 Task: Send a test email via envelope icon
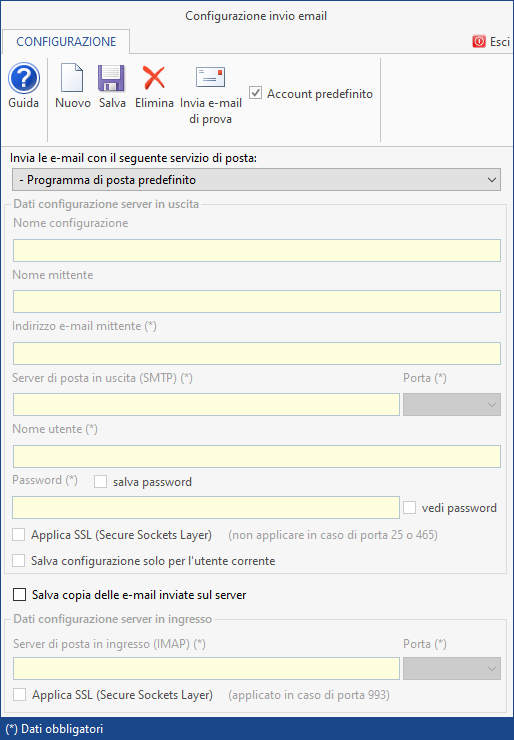click(x=211, y=77)
